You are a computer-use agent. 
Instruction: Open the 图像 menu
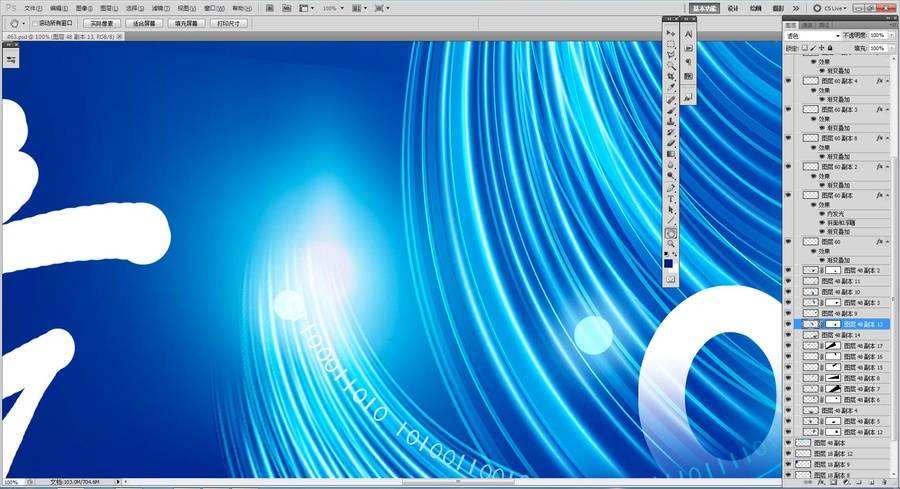(84, 9)
